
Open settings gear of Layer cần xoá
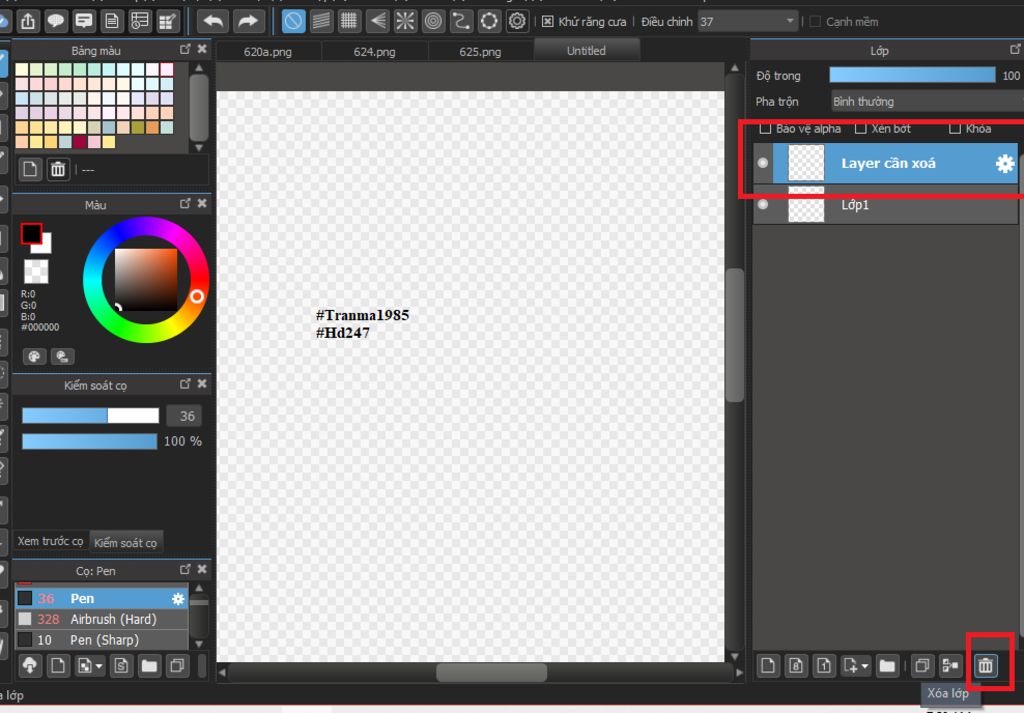click(x=1004, y=163)
